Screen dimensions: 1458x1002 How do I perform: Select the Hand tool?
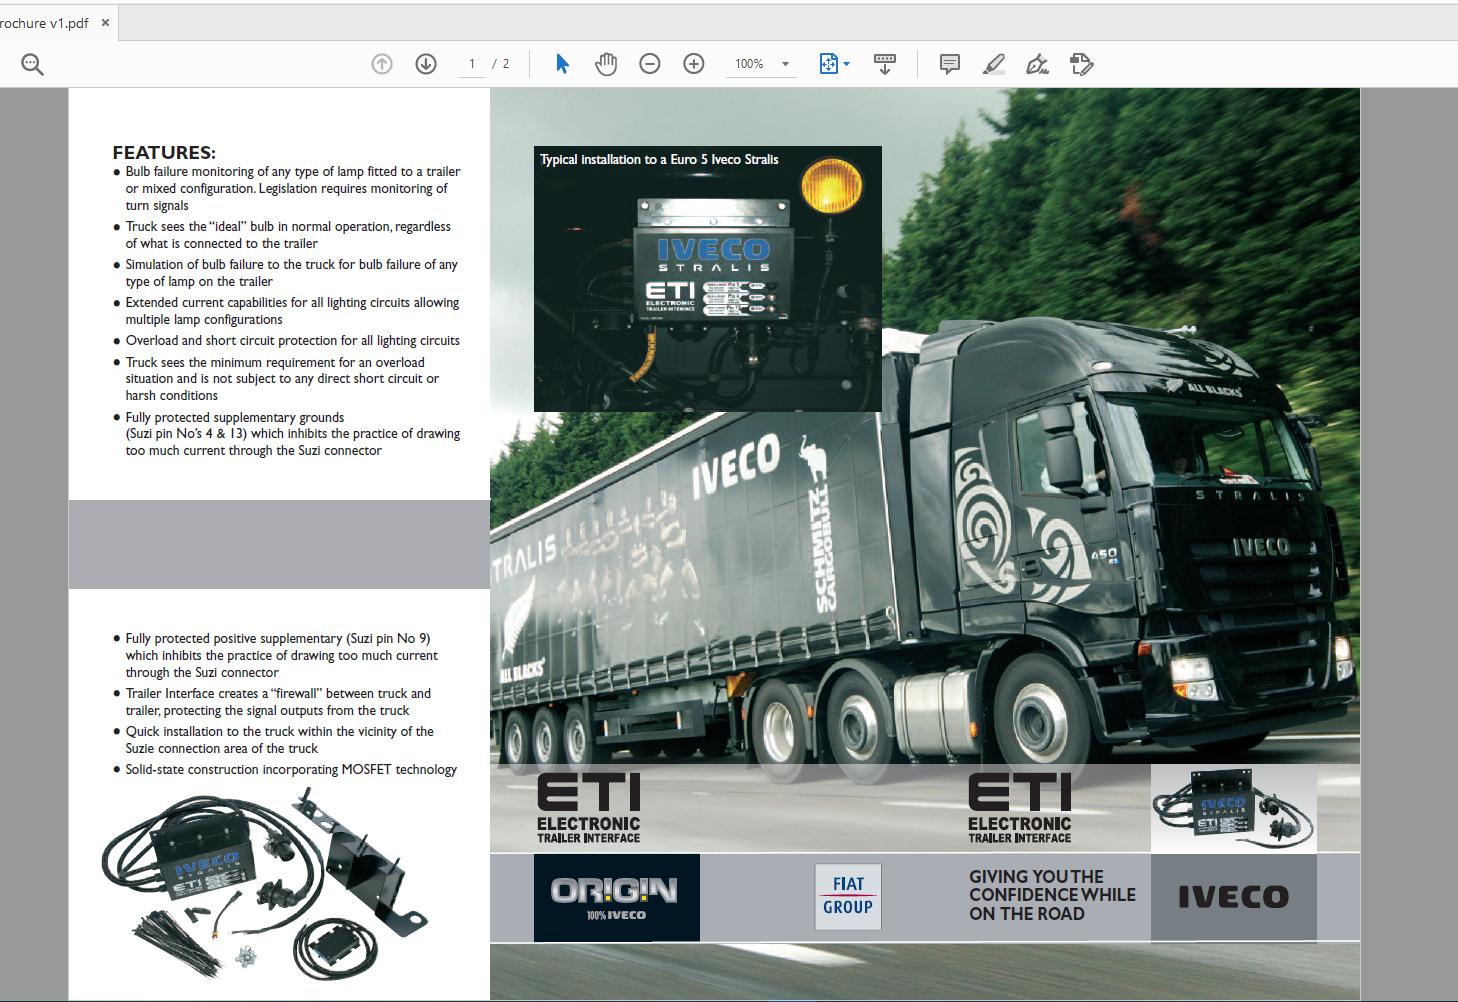(606, 63)
